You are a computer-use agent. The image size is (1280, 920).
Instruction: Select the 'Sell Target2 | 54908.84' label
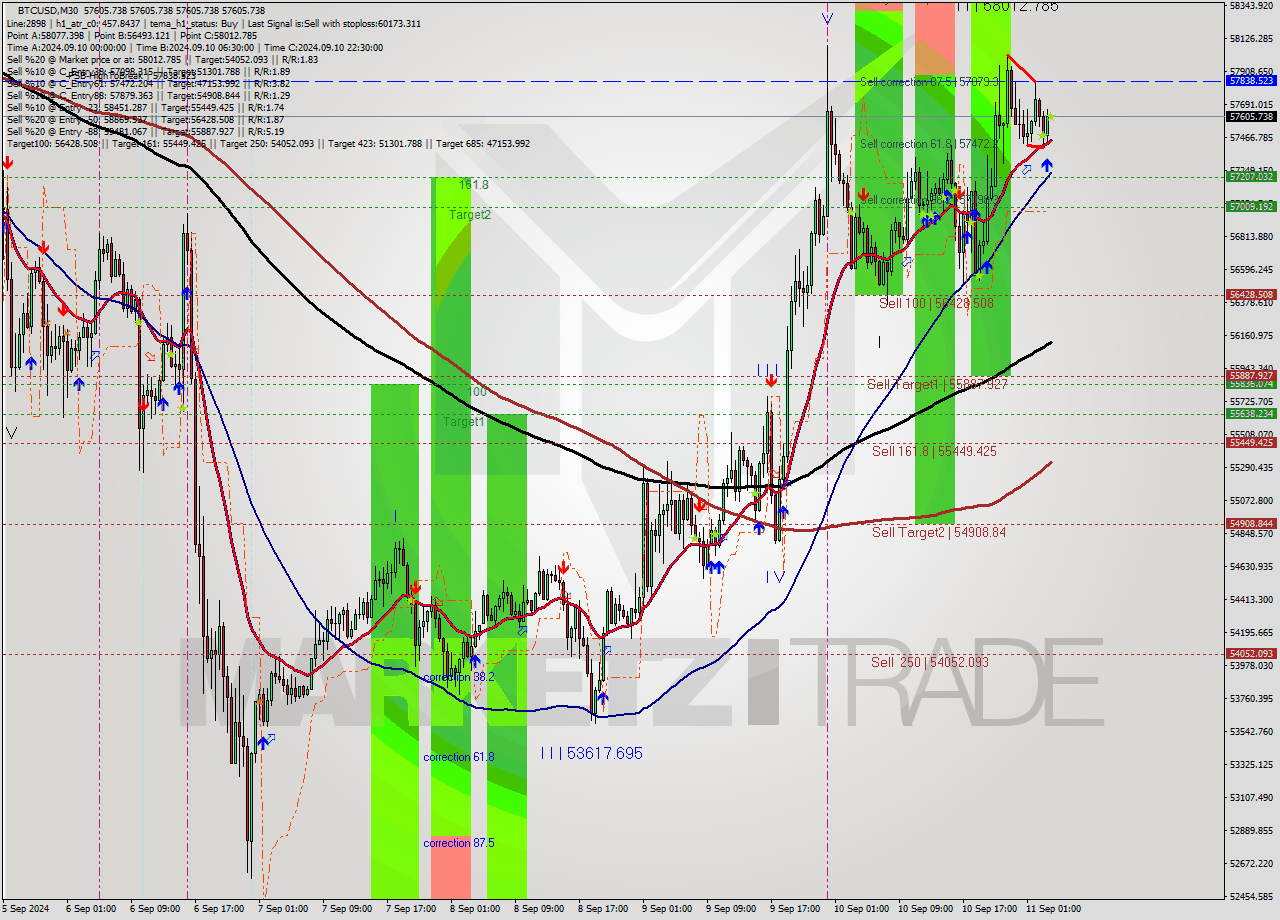939,532
